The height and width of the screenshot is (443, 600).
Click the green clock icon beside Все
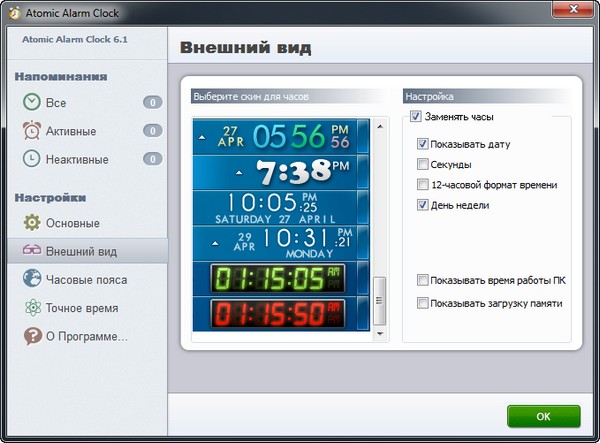[32, 102]
